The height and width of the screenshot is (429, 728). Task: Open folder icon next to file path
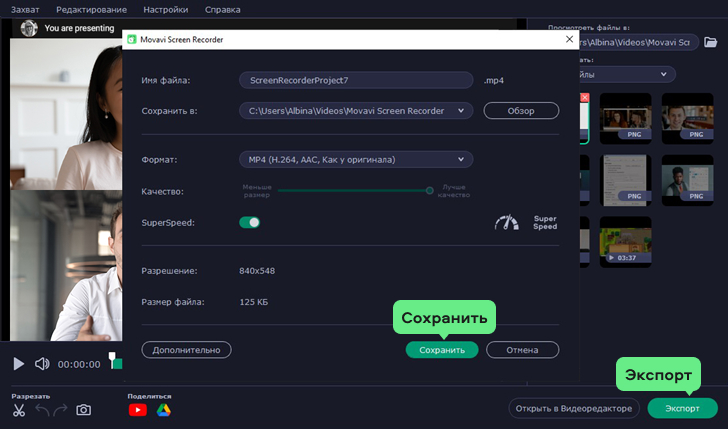(x=711, y=42)
